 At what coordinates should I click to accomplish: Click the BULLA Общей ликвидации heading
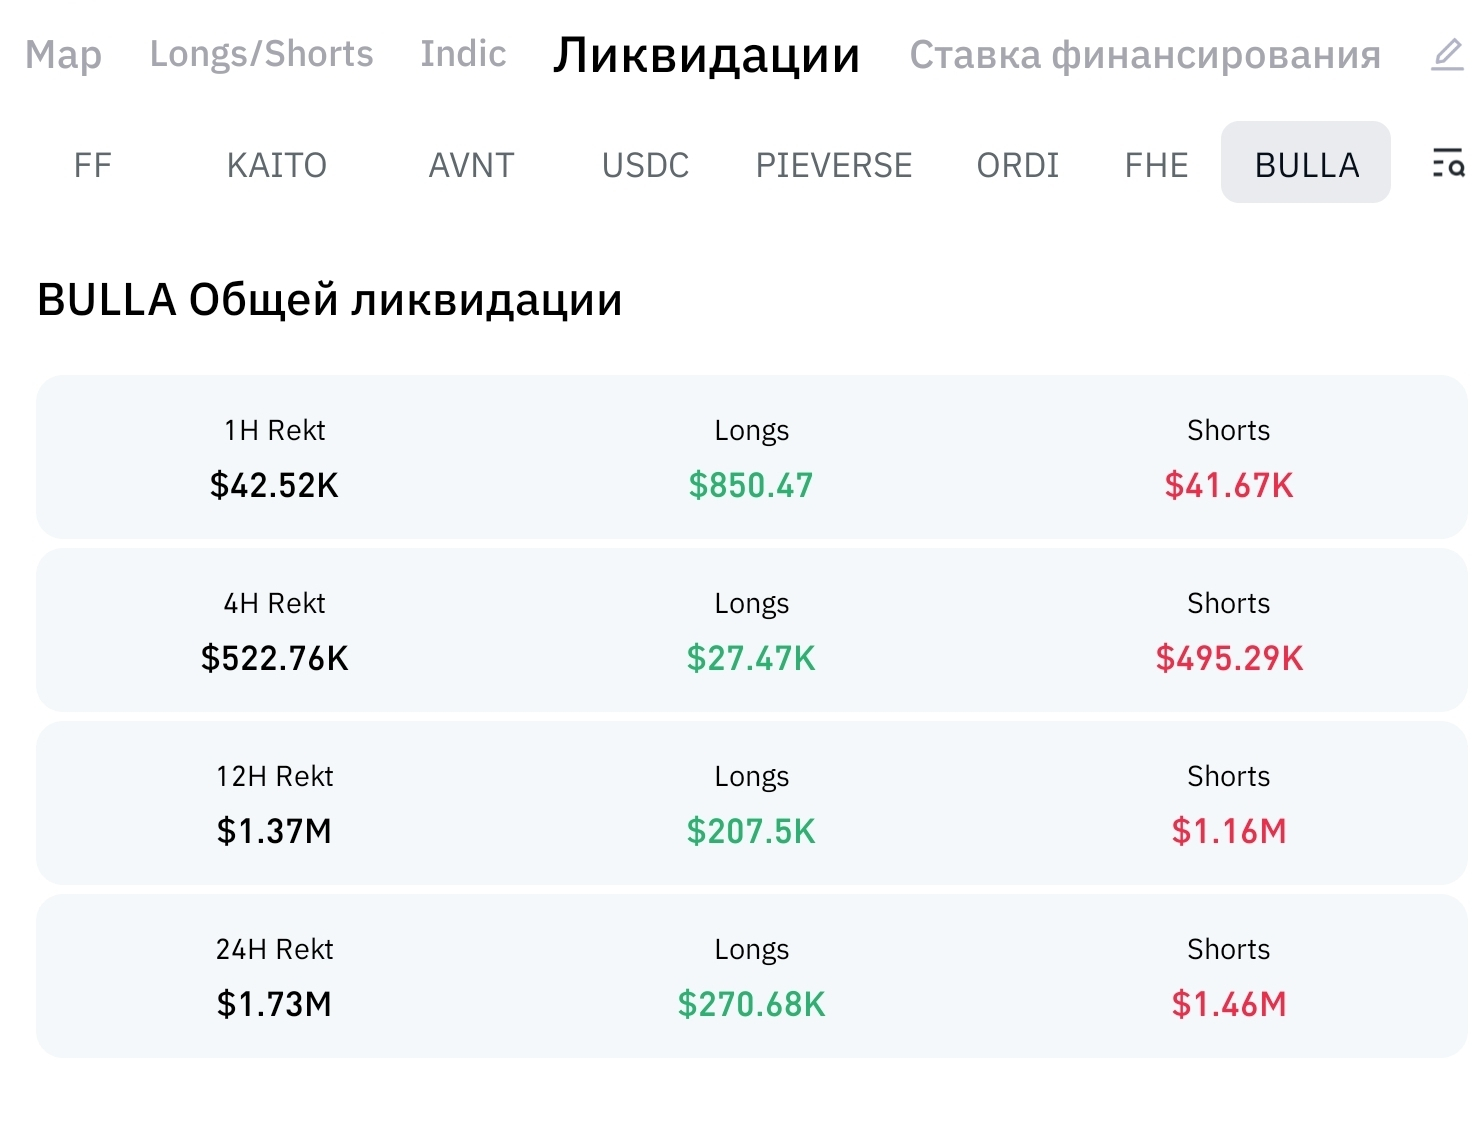(x=330, y=300)
